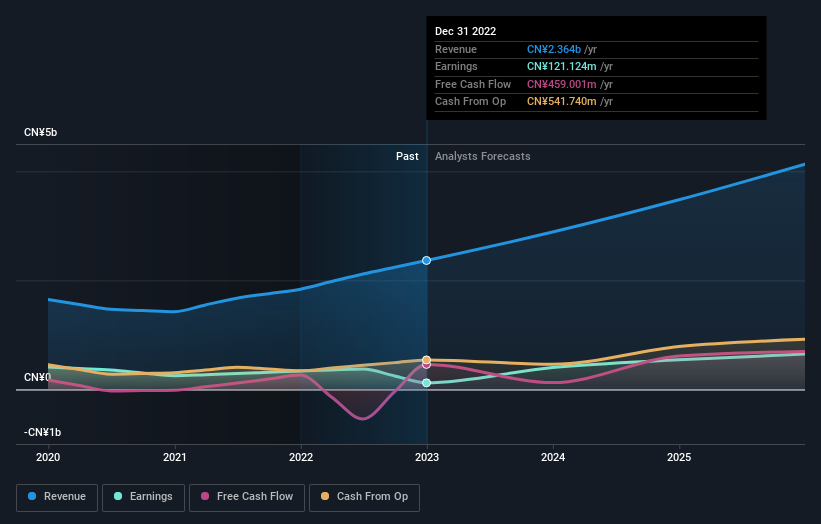Click the Earnings label in tooltip
Screen dimensions: 821x524
tap(456, 66)
